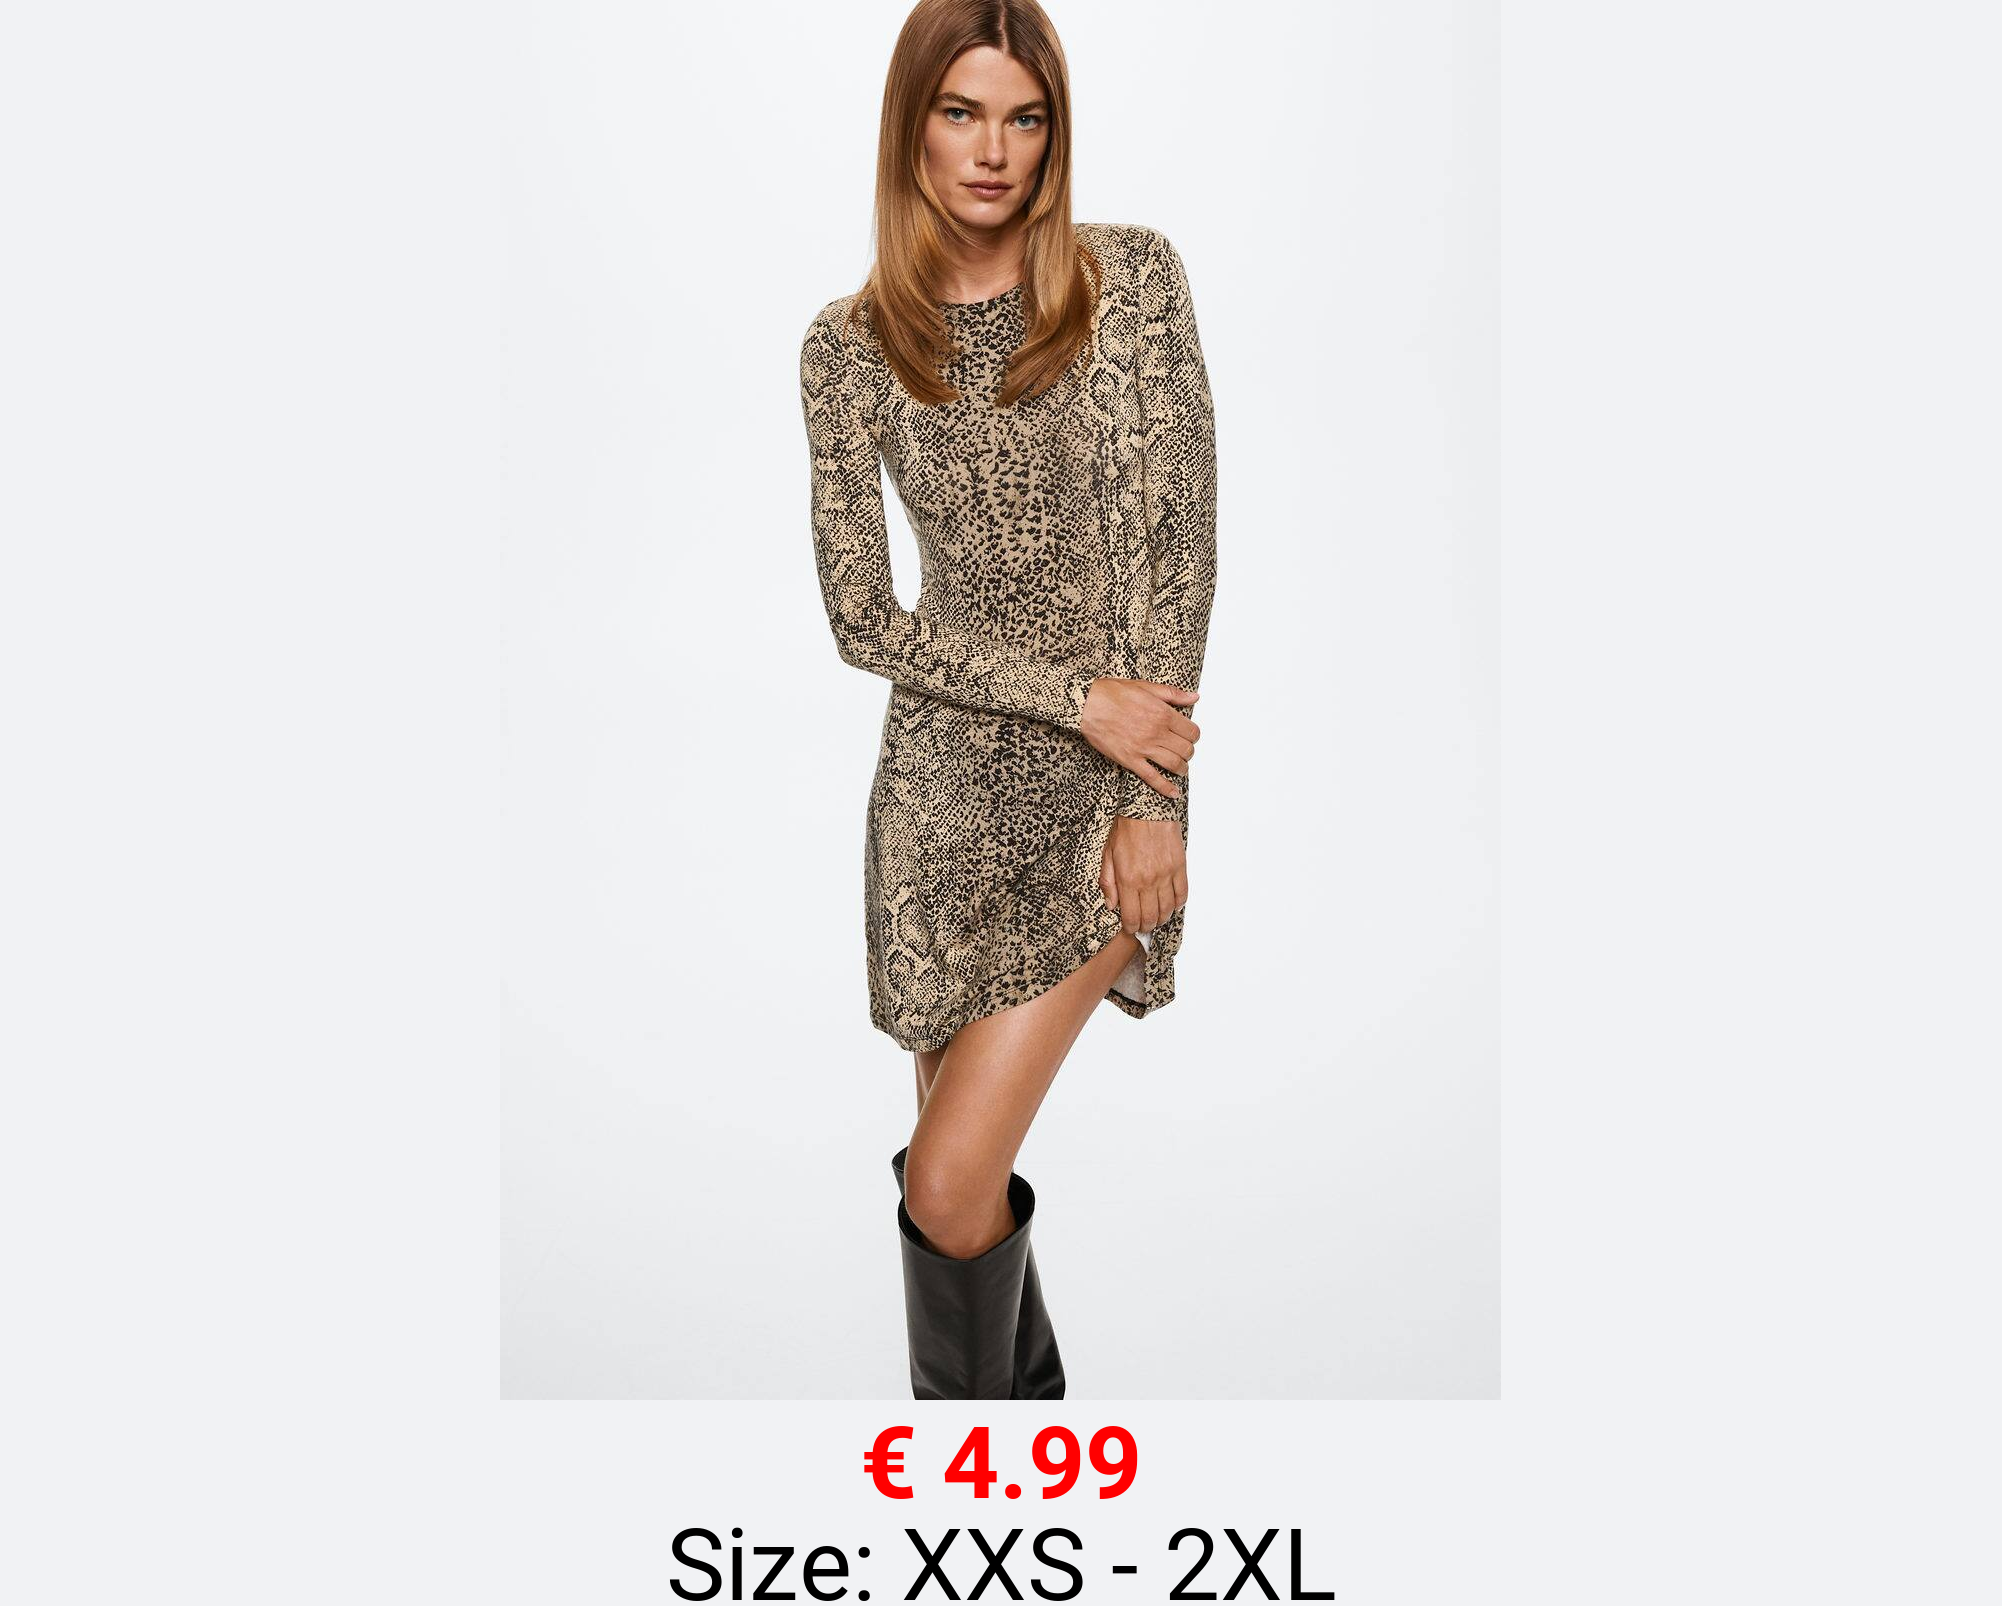
Task: Click the leopard print chest area of dress
Action: 1010,450
